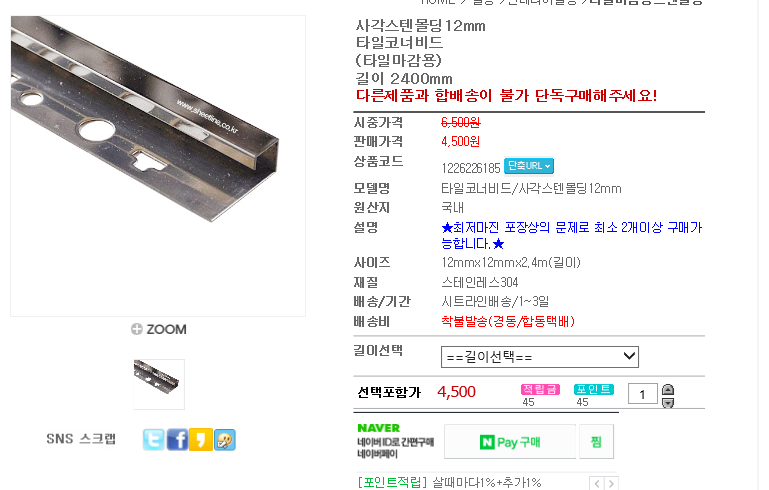Click the 포인트 teal badge
769x490 pixels.
594,389
